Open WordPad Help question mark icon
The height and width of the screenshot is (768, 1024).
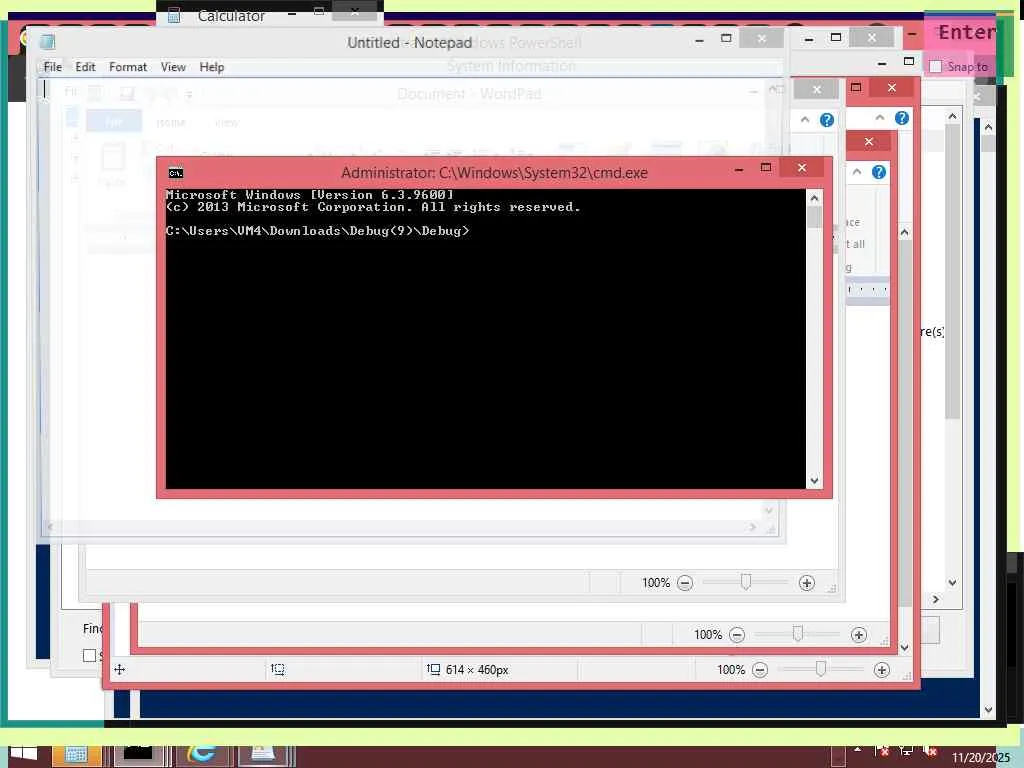pos(827,120)
